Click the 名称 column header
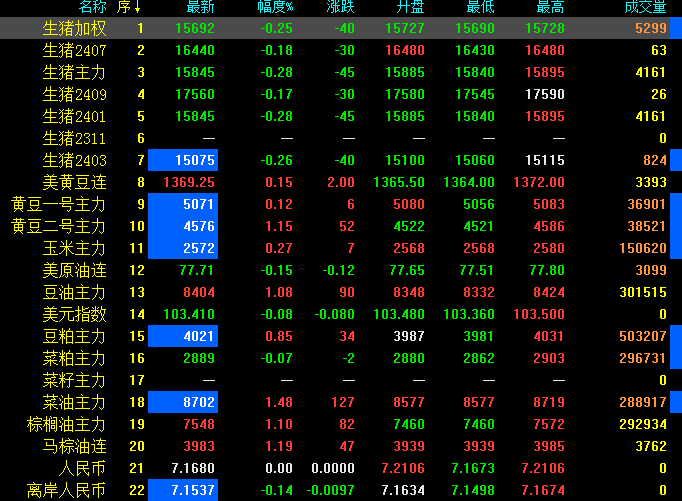The height and width of the screenshot is (501, 682). (x=93, y=7)
